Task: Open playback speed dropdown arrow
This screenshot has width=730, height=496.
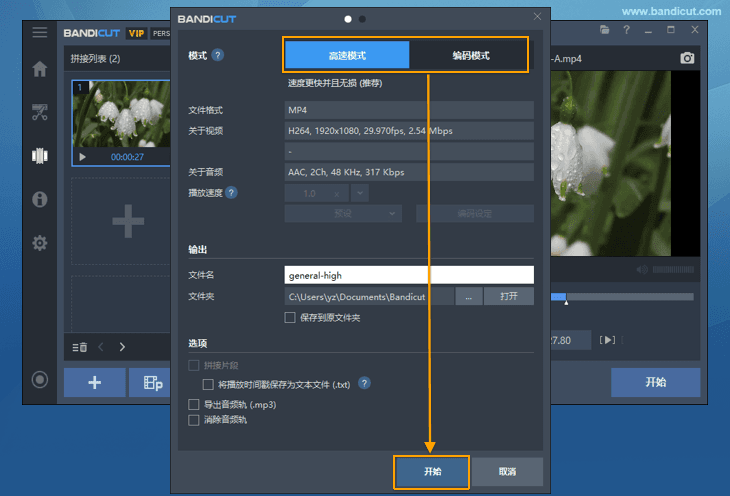Action: (360, 193)
